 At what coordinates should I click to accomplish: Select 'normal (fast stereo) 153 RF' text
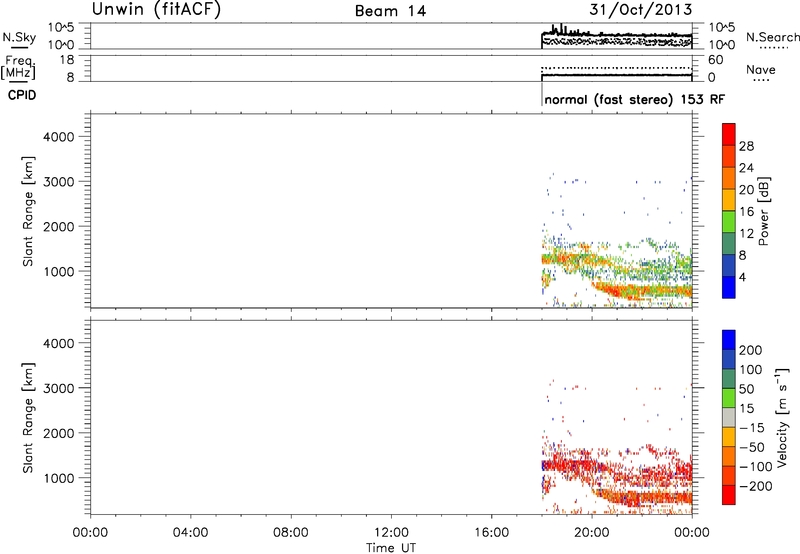pyautogui.click(x=634, y=100)
